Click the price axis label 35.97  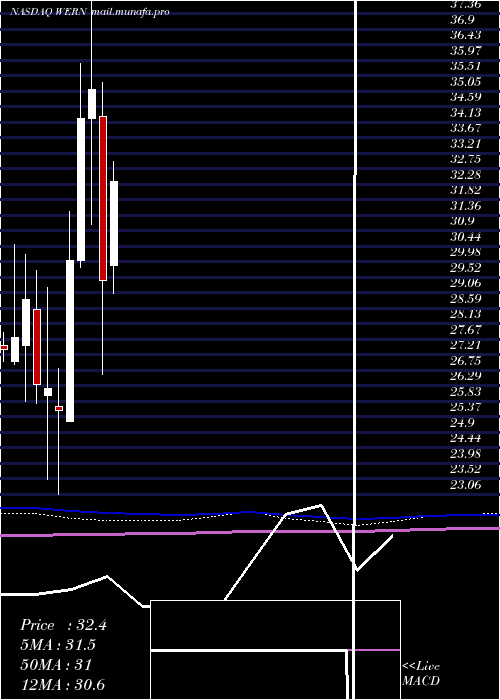[x=466, y=50]
